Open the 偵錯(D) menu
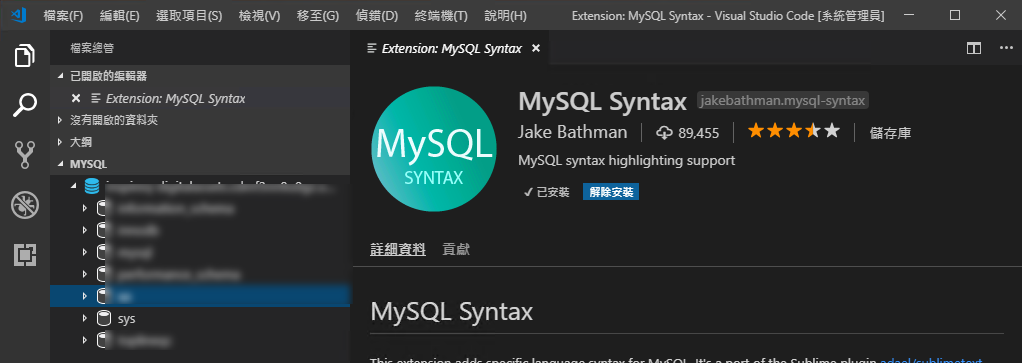This screenshot has height=363, width=1022. click(x=377, y=15)
